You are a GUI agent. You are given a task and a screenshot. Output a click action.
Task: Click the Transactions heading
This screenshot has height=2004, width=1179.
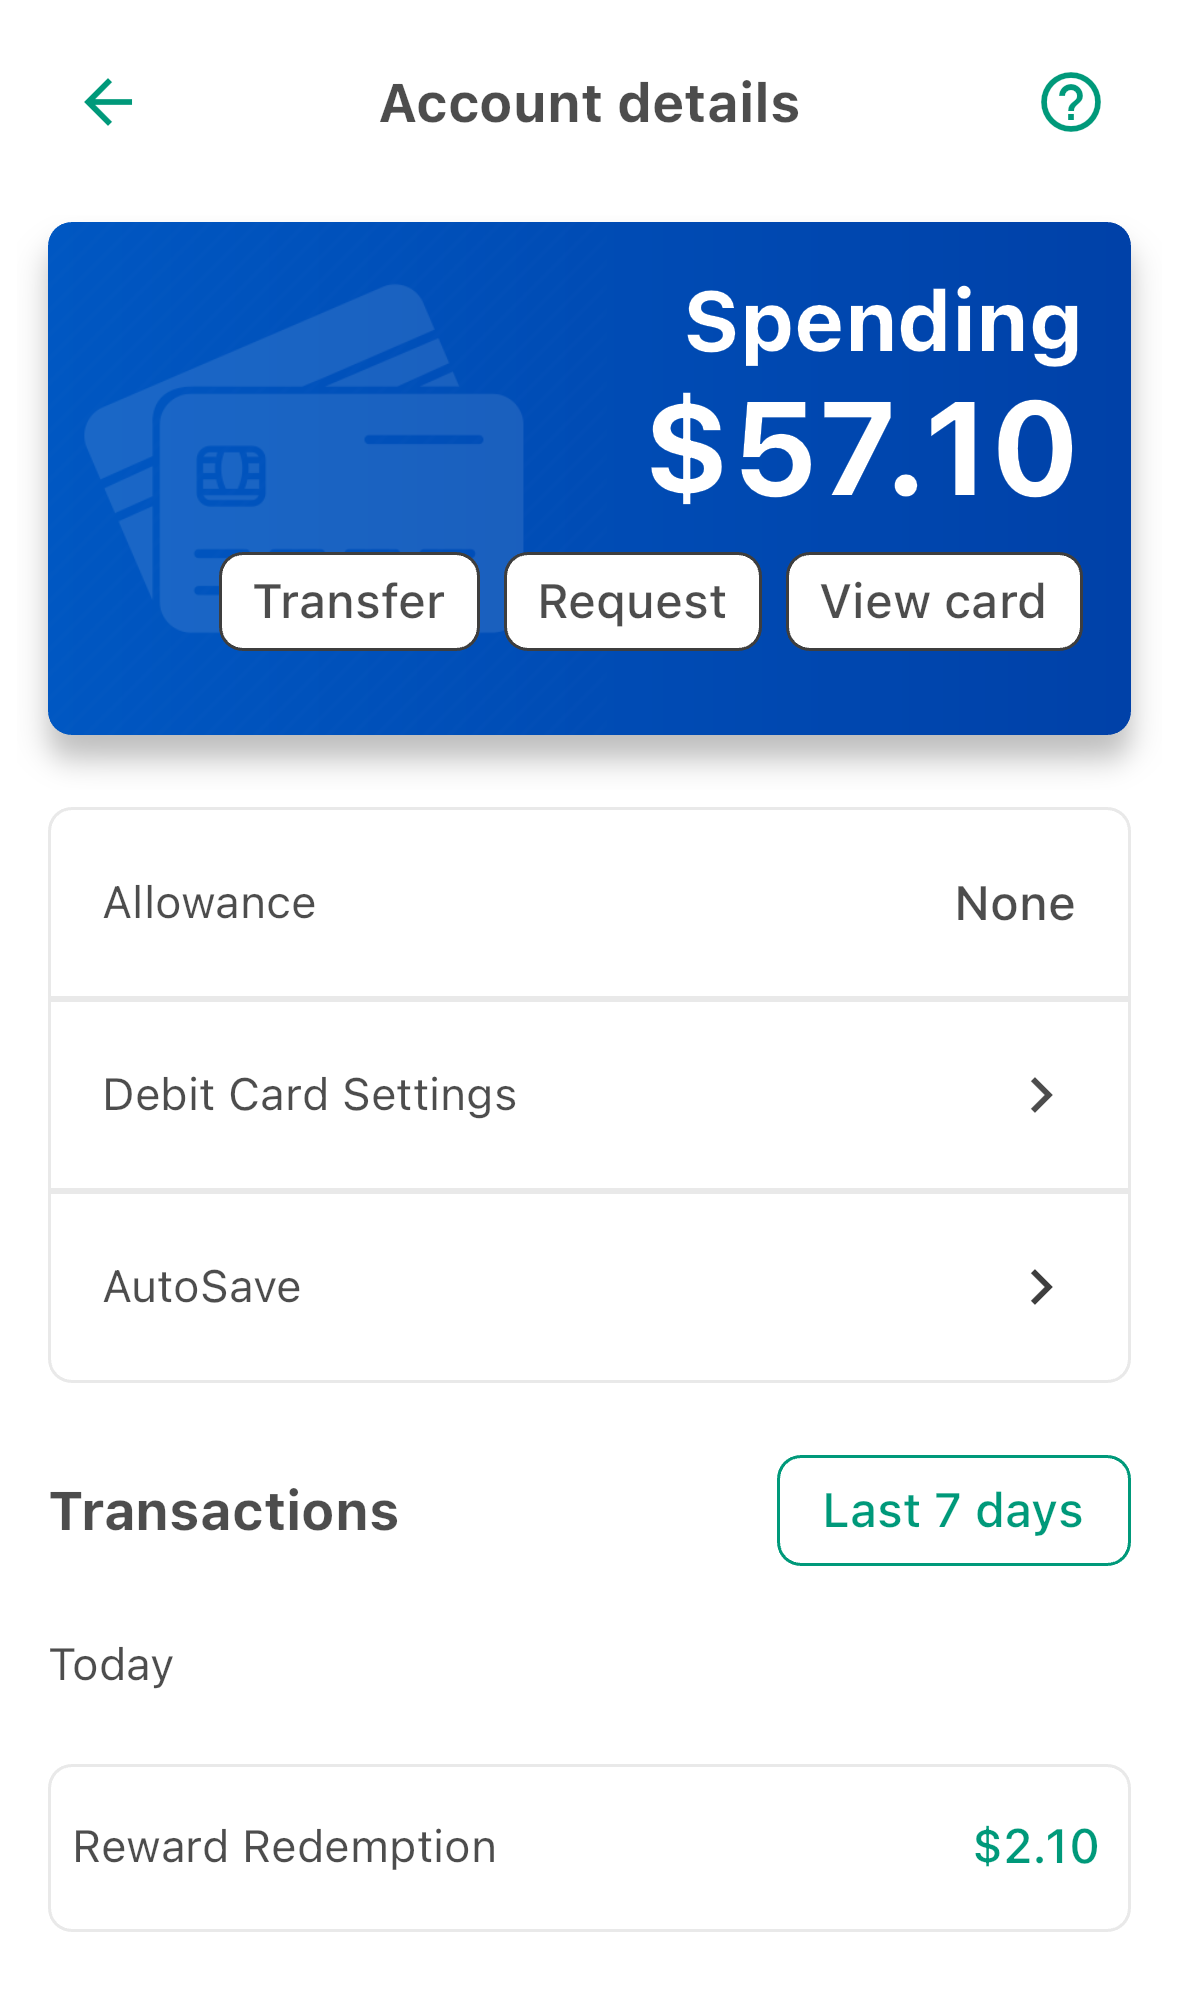point(225,1511)
